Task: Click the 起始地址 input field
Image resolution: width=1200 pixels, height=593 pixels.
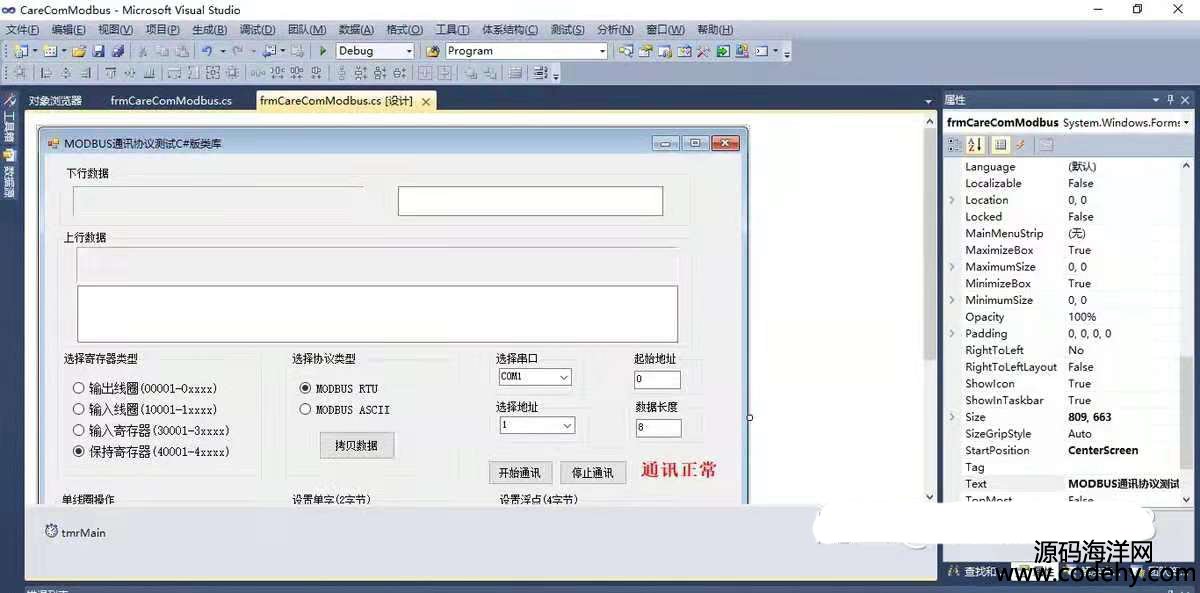Action: pos(657,380)
